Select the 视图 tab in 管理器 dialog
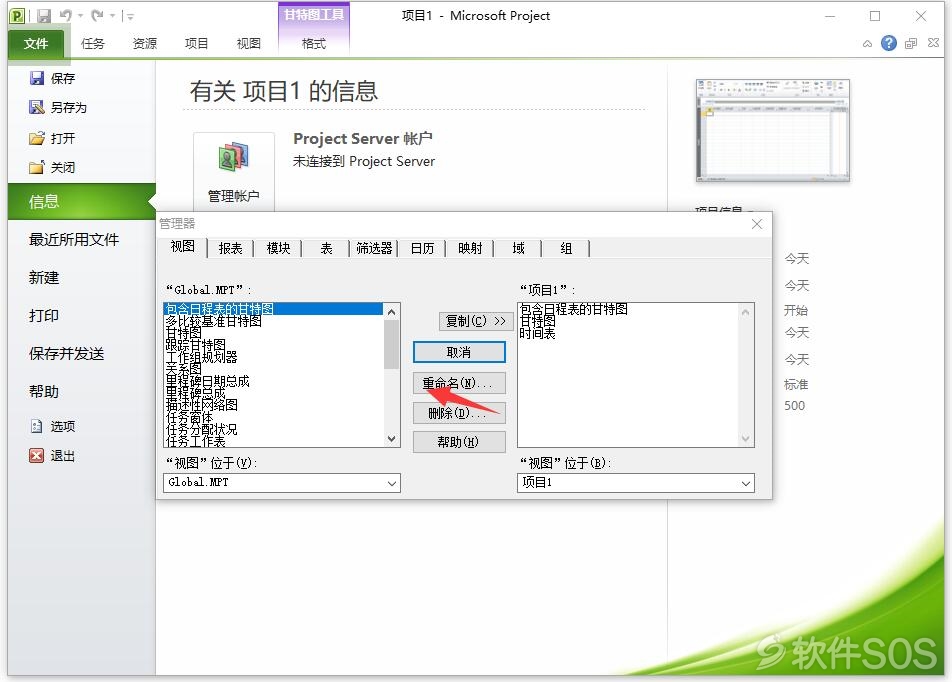The height and width of the screenshot is (682, 952). [x=183, y=247]
